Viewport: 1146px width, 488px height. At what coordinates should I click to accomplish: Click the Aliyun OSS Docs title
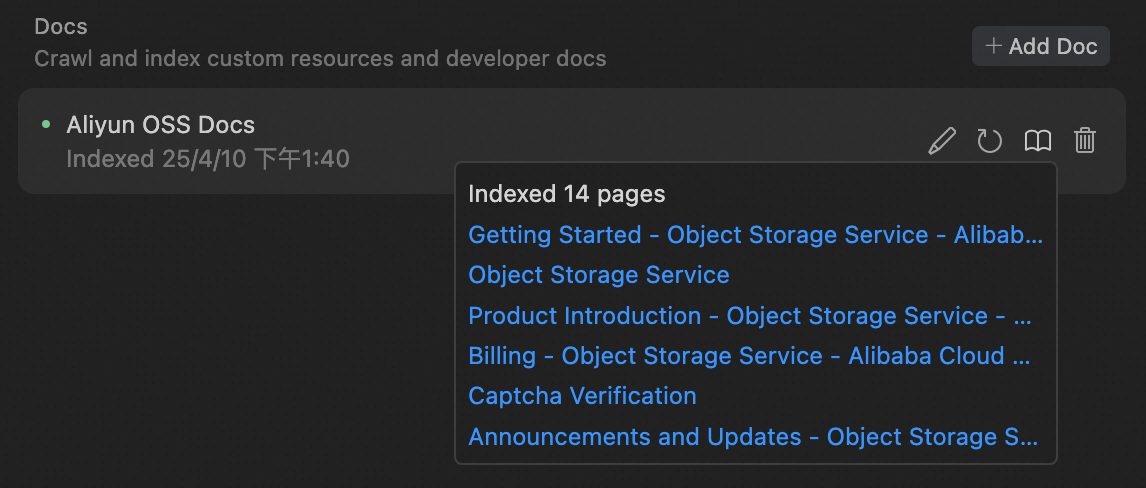(161, 125)
